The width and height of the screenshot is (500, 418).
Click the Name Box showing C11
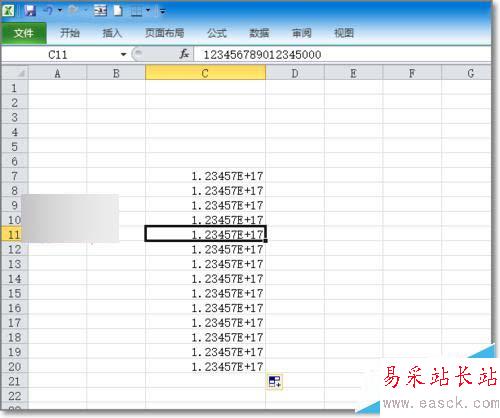coord(60,54)
